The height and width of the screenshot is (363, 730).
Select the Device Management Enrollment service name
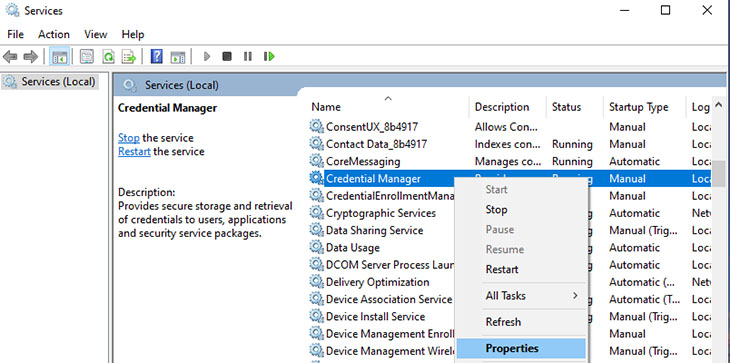tap(390, 334)
